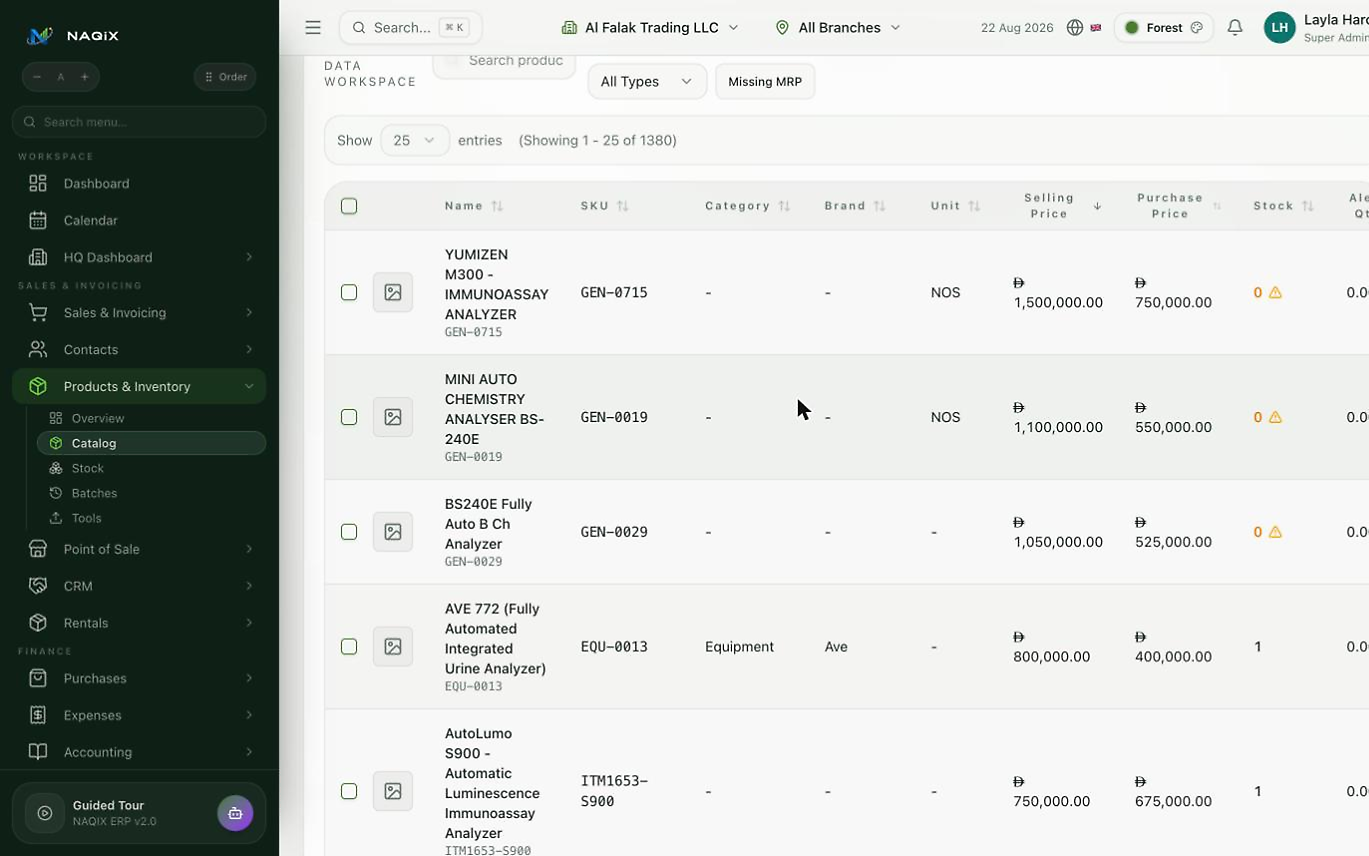Screen dimensions: 1369x856
Task: Open the All Branches dropdown
Action: (838, 28)
